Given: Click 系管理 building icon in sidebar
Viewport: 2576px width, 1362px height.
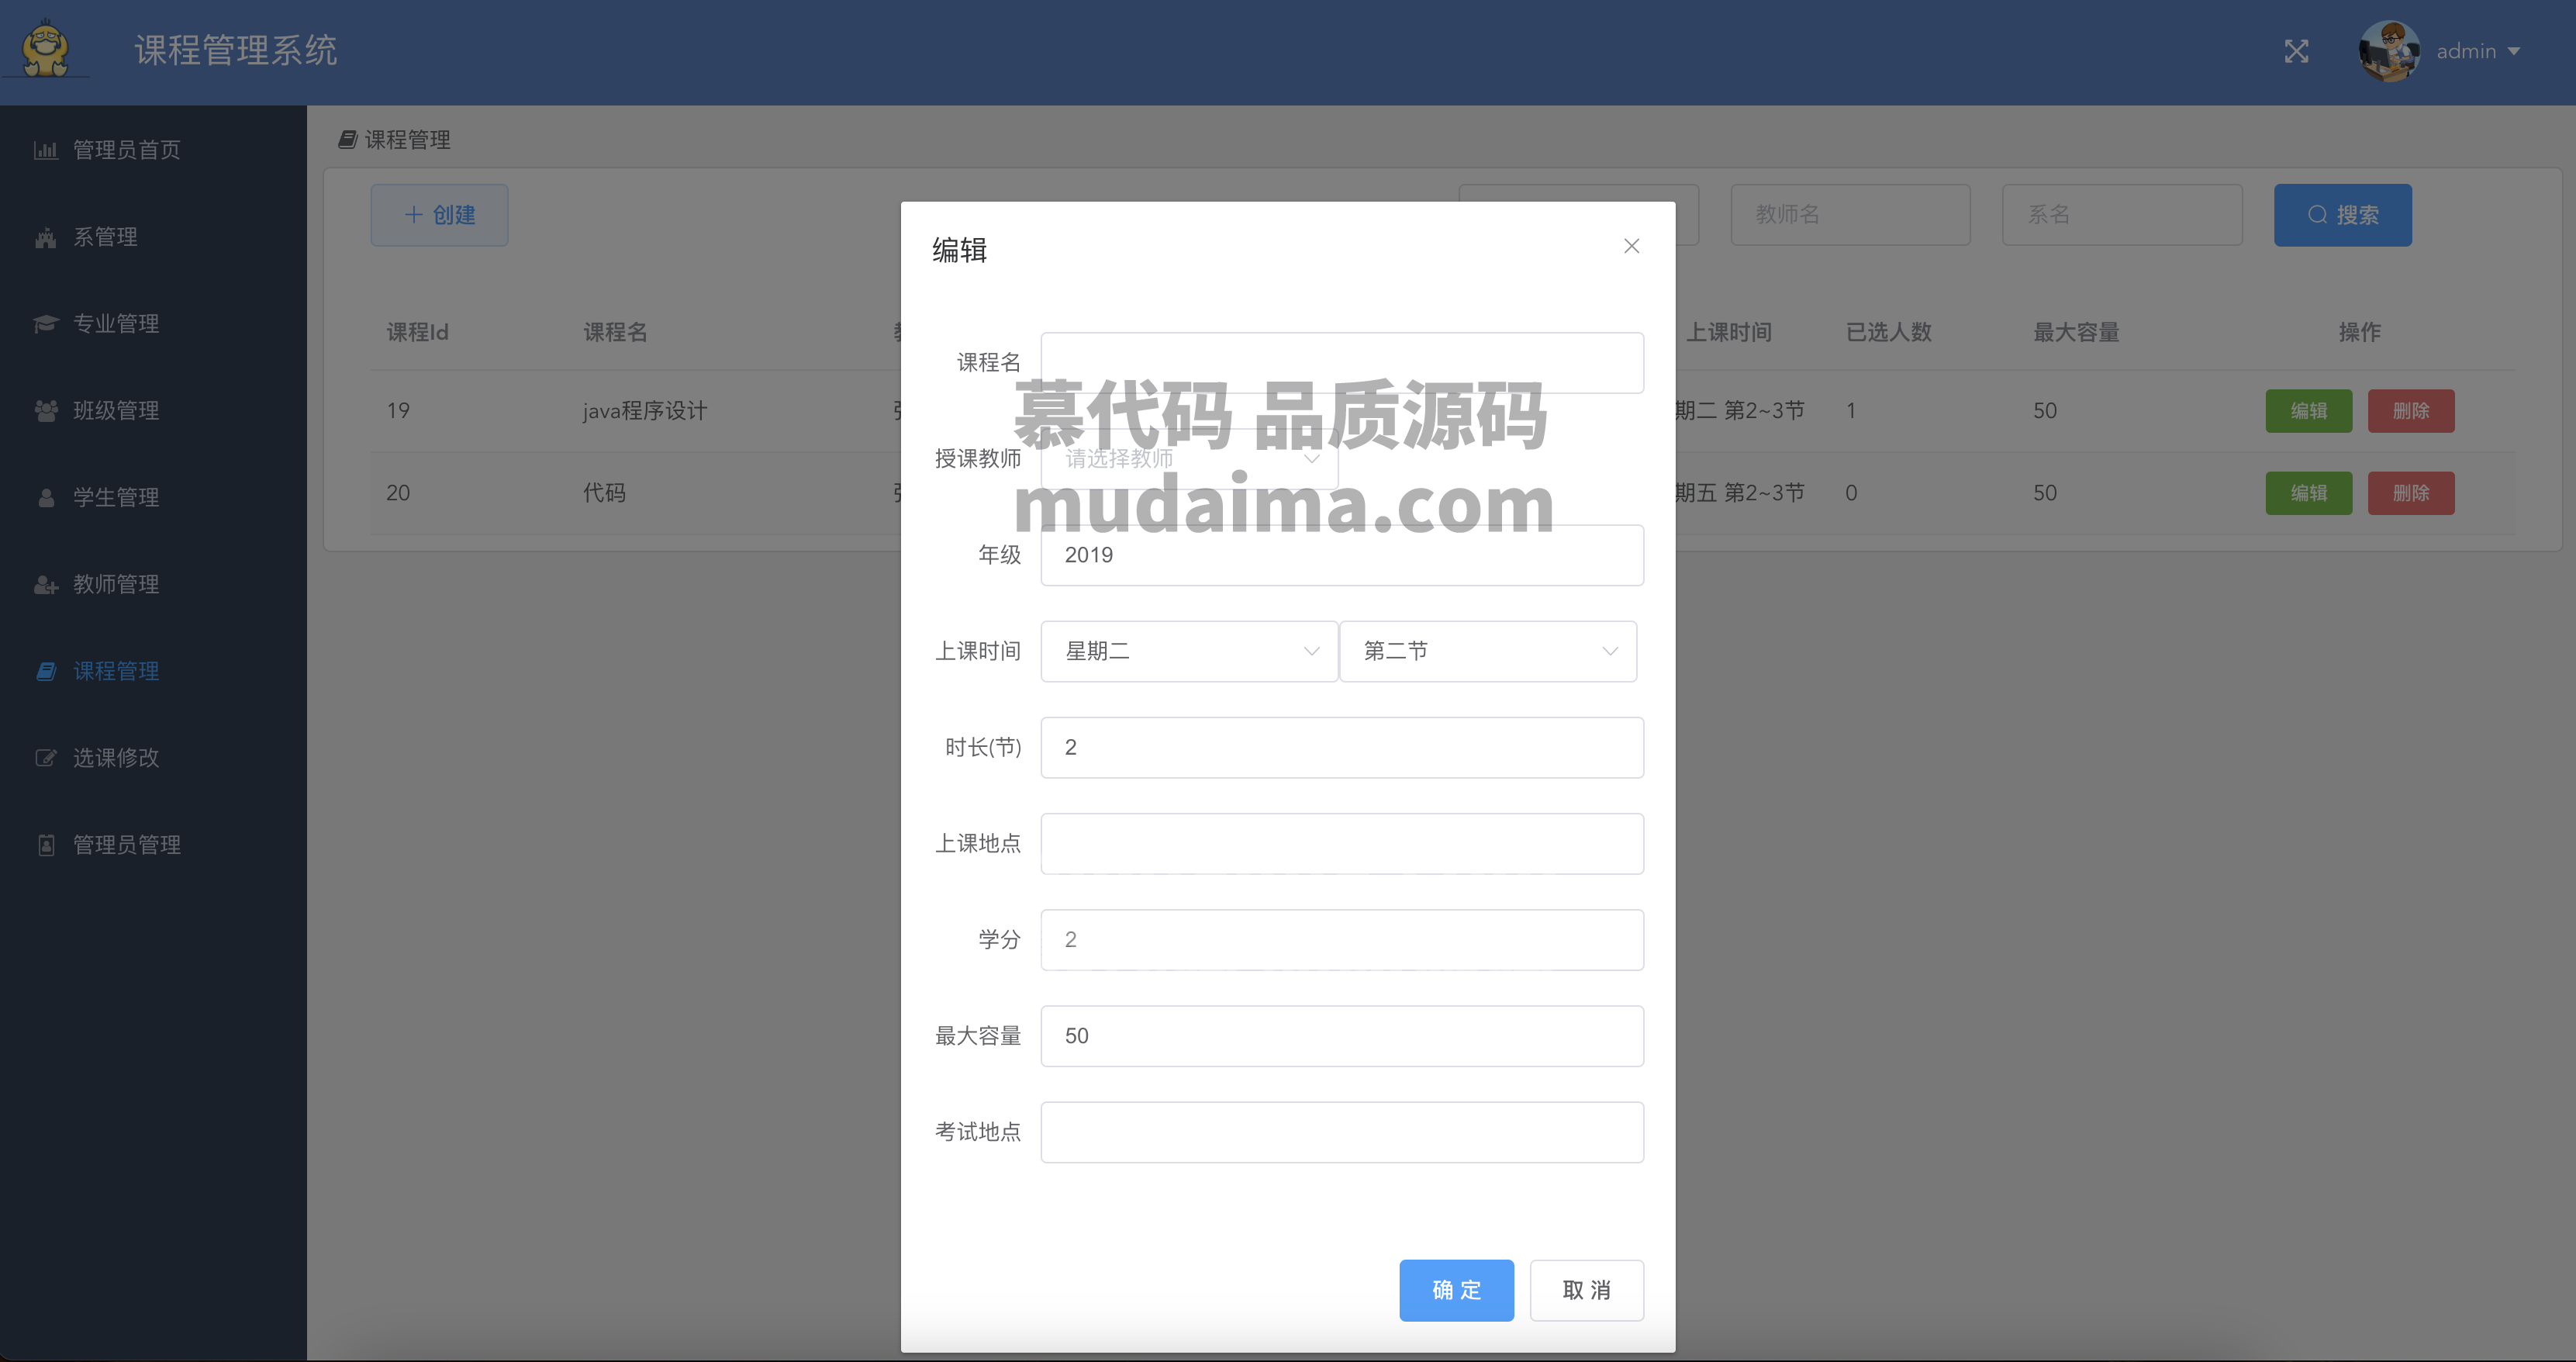Looking at the screenshot, I should tap(46, 237).
